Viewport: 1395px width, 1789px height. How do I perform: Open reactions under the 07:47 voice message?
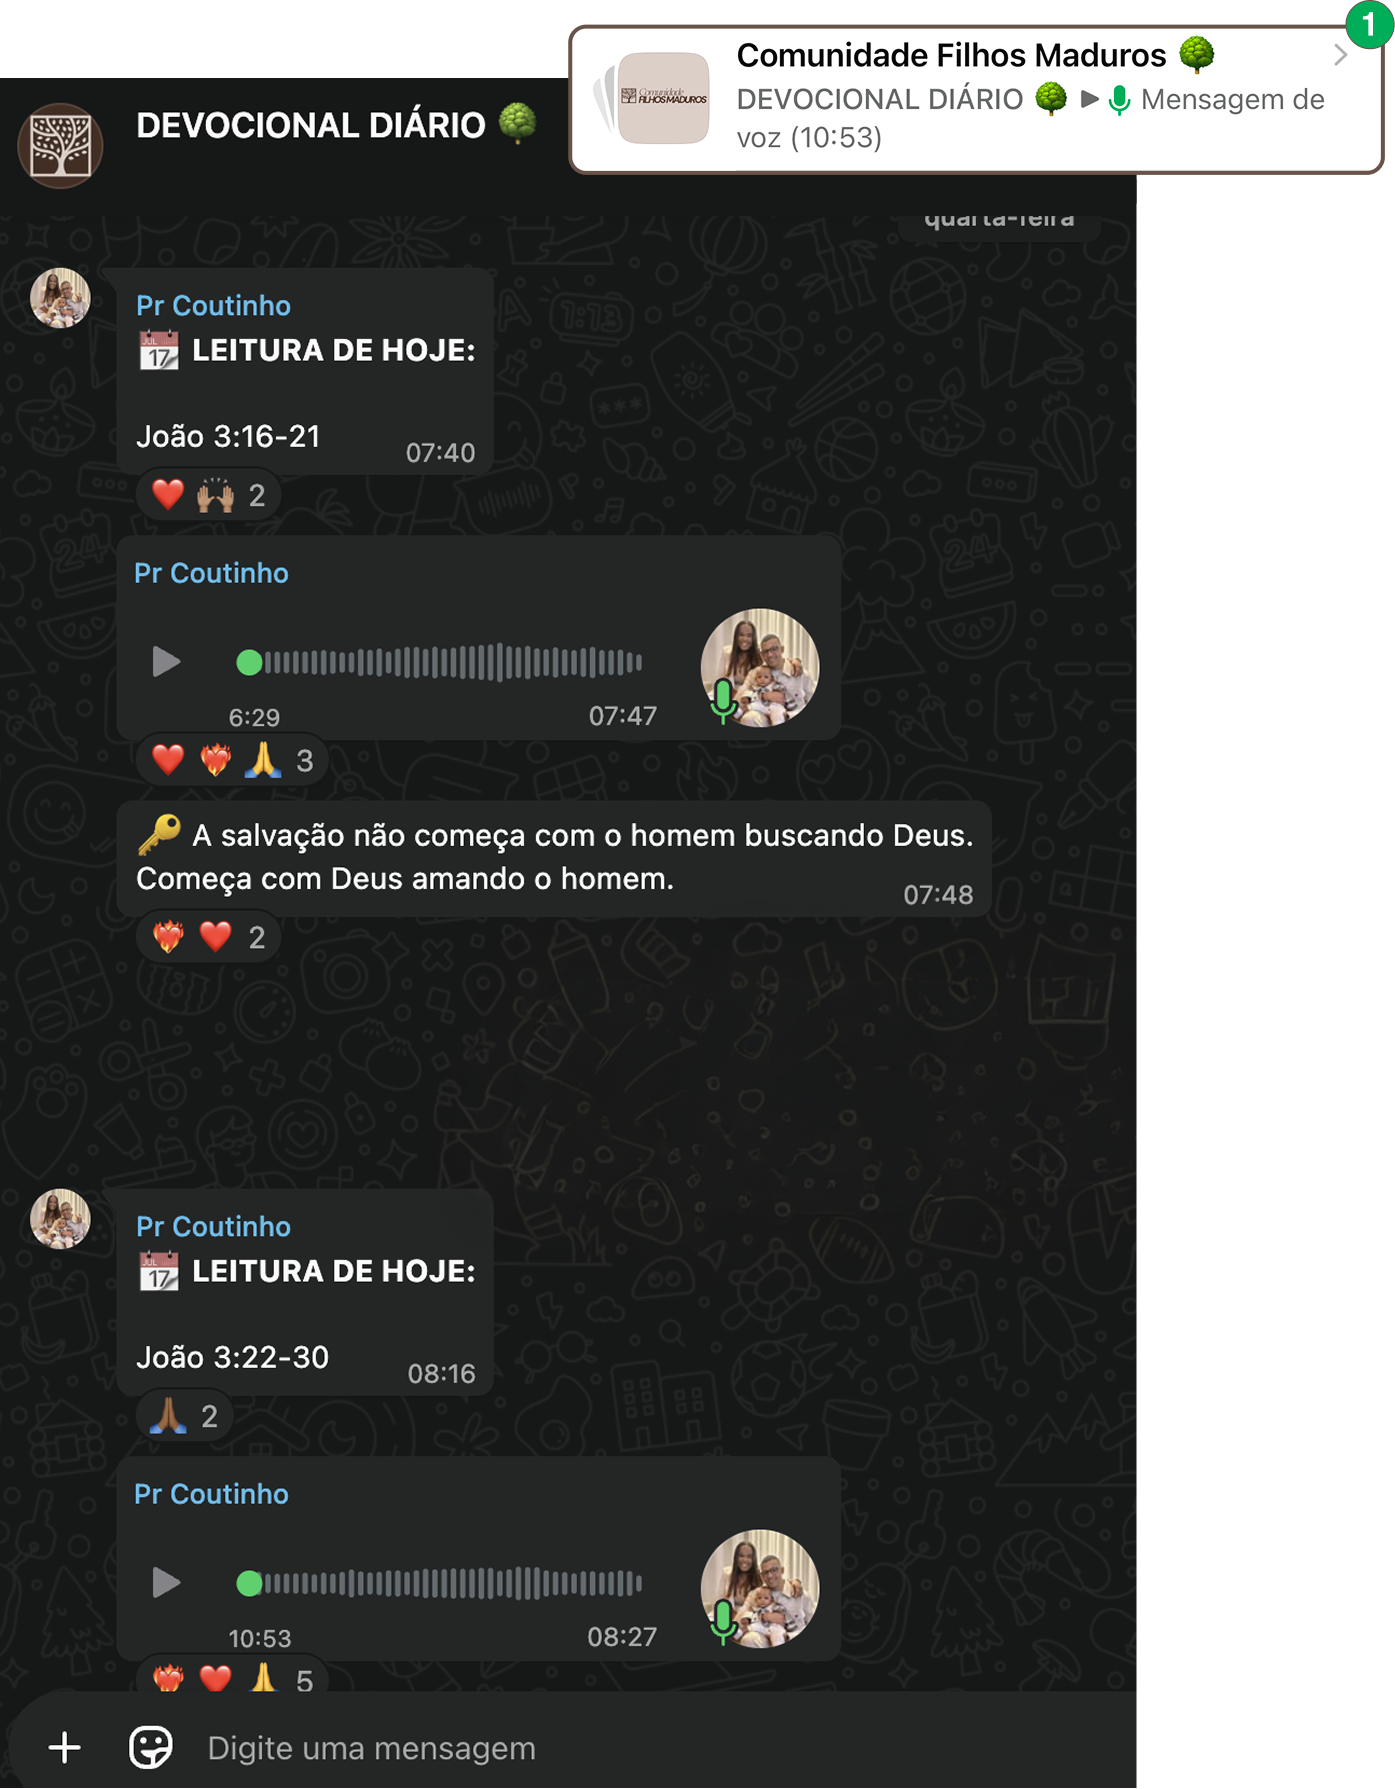[232, 761]
